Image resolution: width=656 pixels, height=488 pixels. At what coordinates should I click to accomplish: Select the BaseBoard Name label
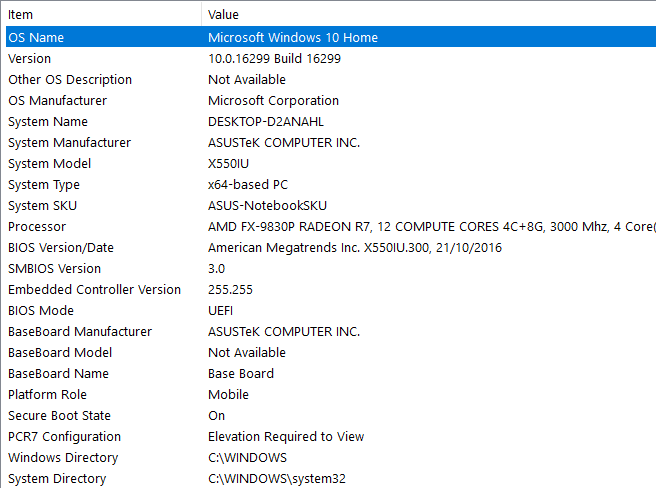59,373
